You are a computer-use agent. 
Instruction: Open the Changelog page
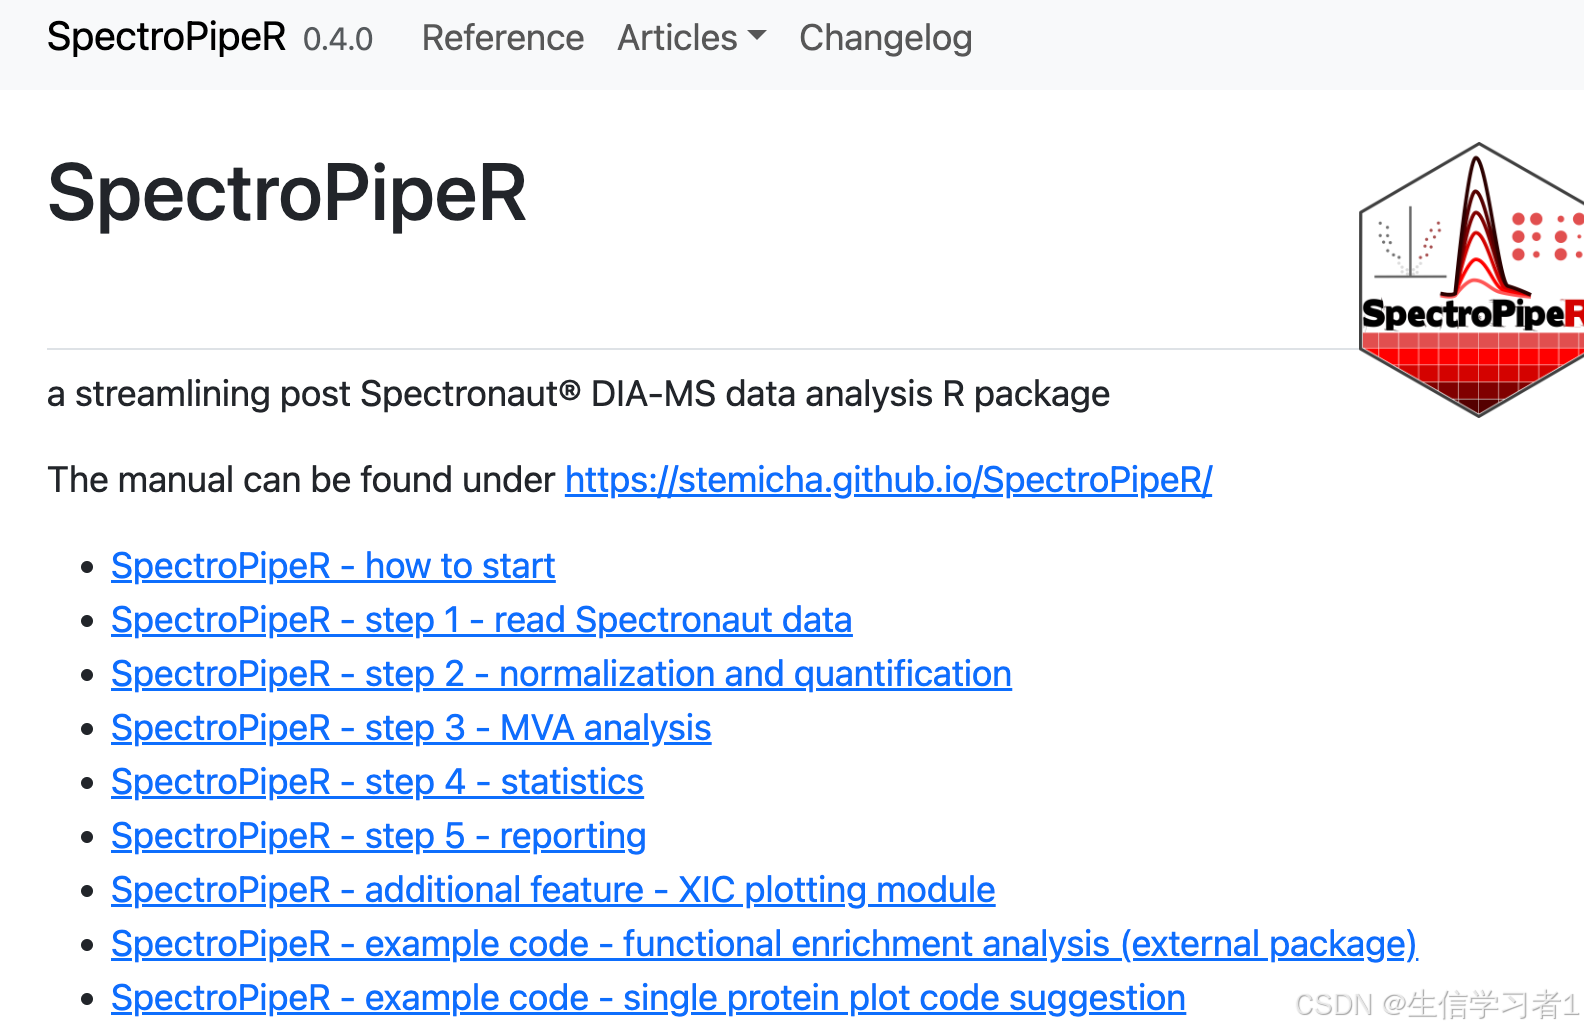(885, 38)
